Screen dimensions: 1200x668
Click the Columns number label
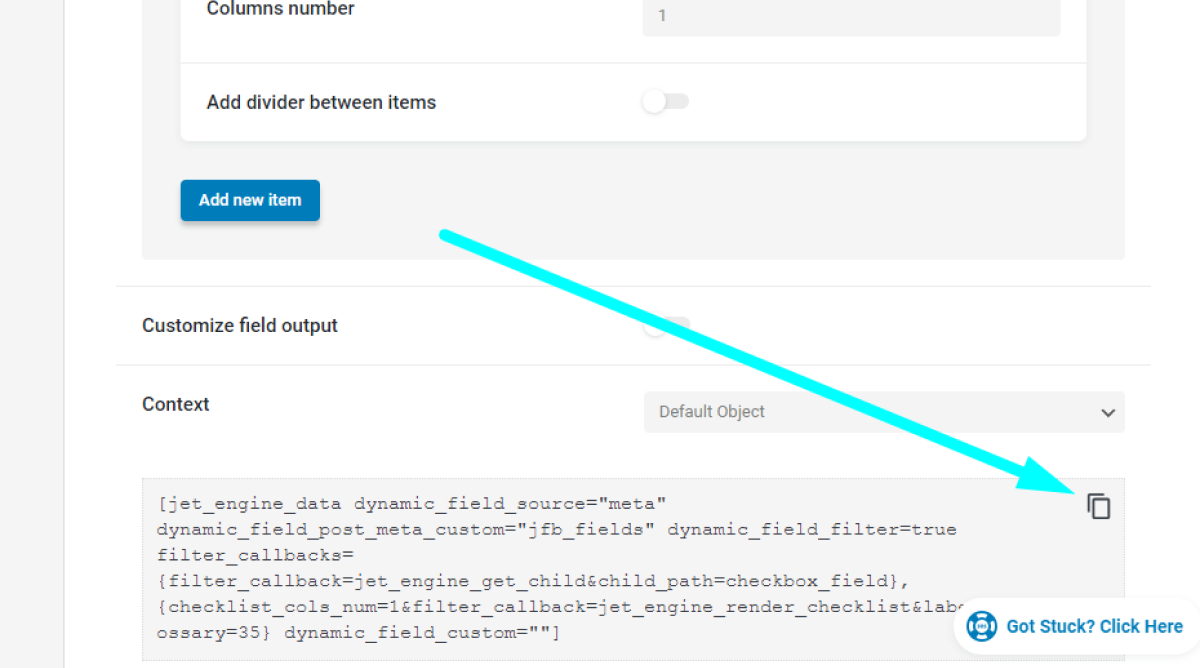tap(279, 9)
